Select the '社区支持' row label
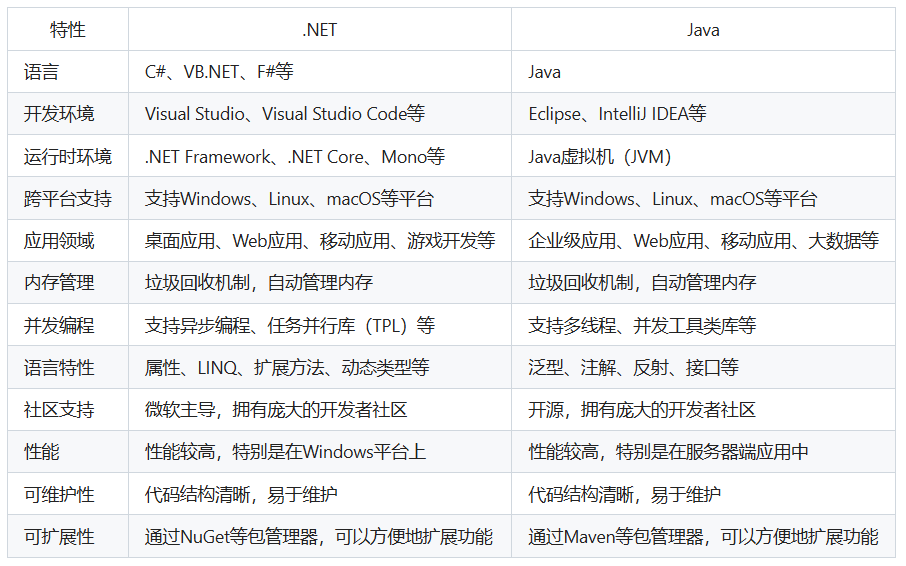This screenshot has height=566, width=906. (x=68, y=409)
